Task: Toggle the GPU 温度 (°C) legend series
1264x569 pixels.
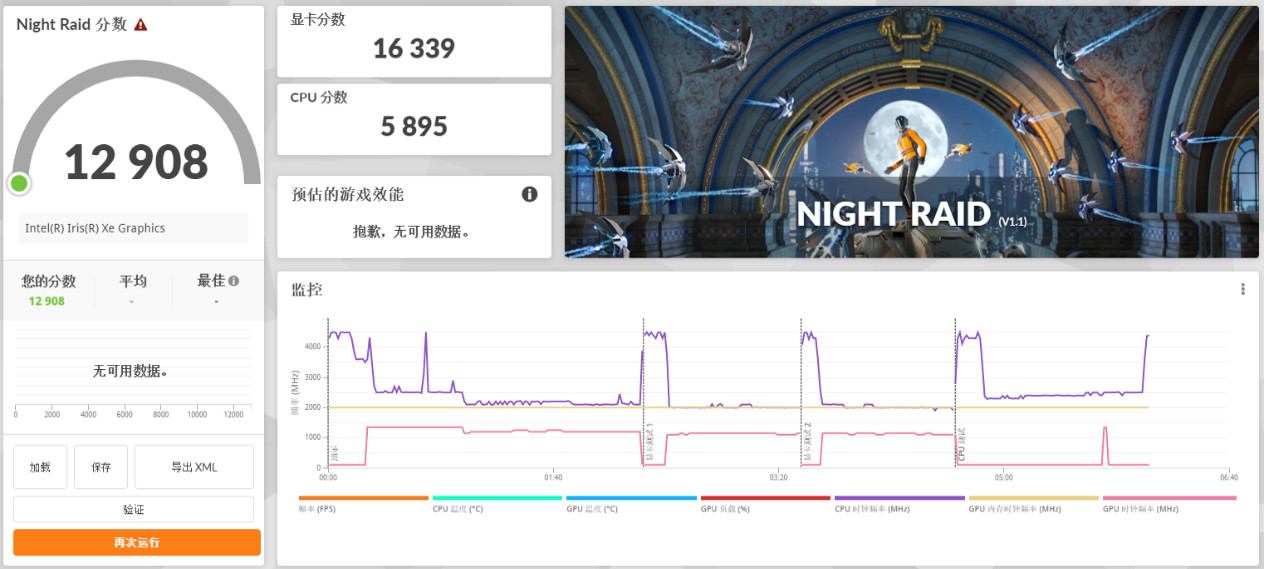Action: [x=631, y=503]
